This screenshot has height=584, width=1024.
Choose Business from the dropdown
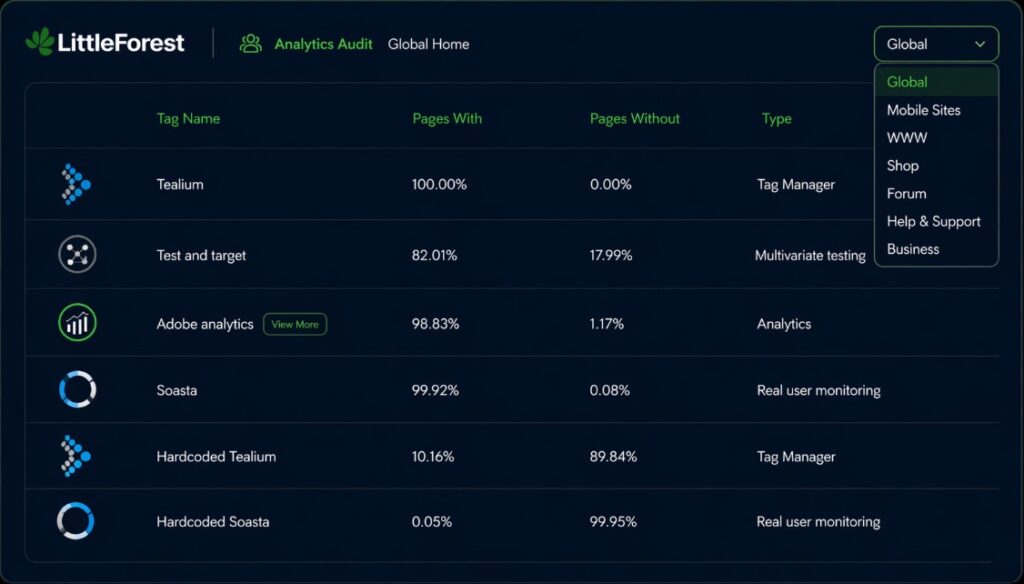click(x=913, y=249)
